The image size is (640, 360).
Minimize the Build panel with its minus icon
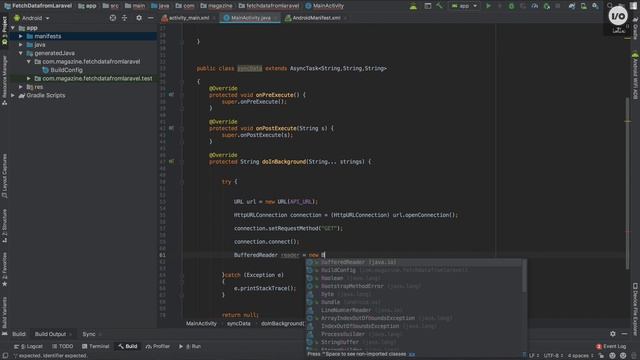[624, 334]
